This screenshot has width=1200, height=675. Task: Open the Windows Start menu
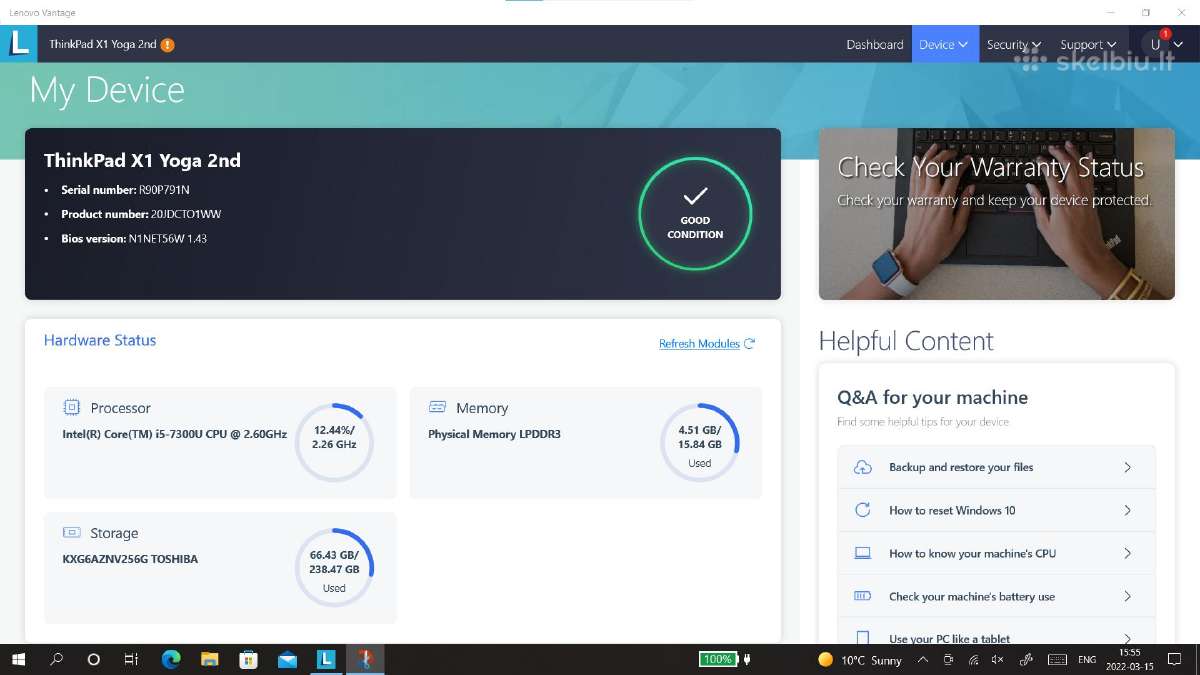[18, 659]
